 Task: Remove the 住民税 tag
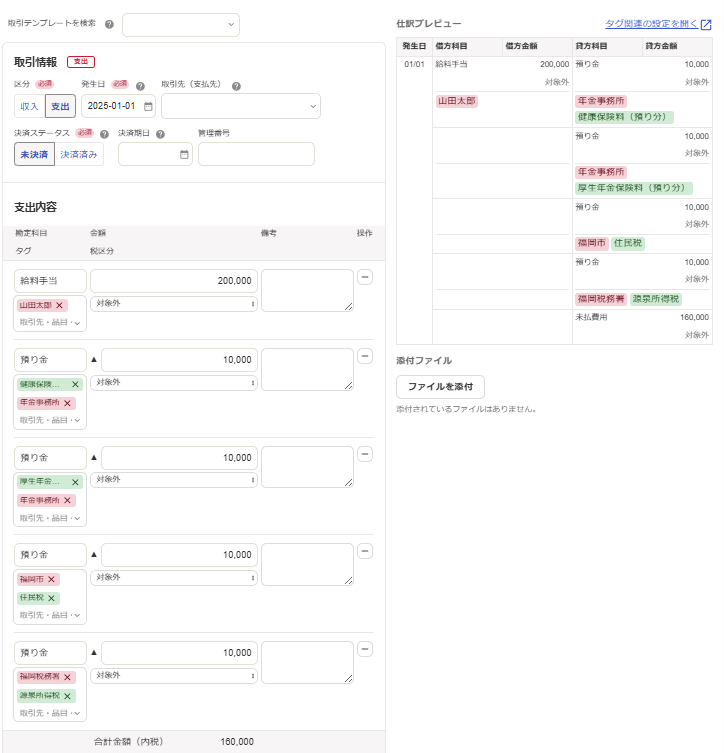coord(52,598)
